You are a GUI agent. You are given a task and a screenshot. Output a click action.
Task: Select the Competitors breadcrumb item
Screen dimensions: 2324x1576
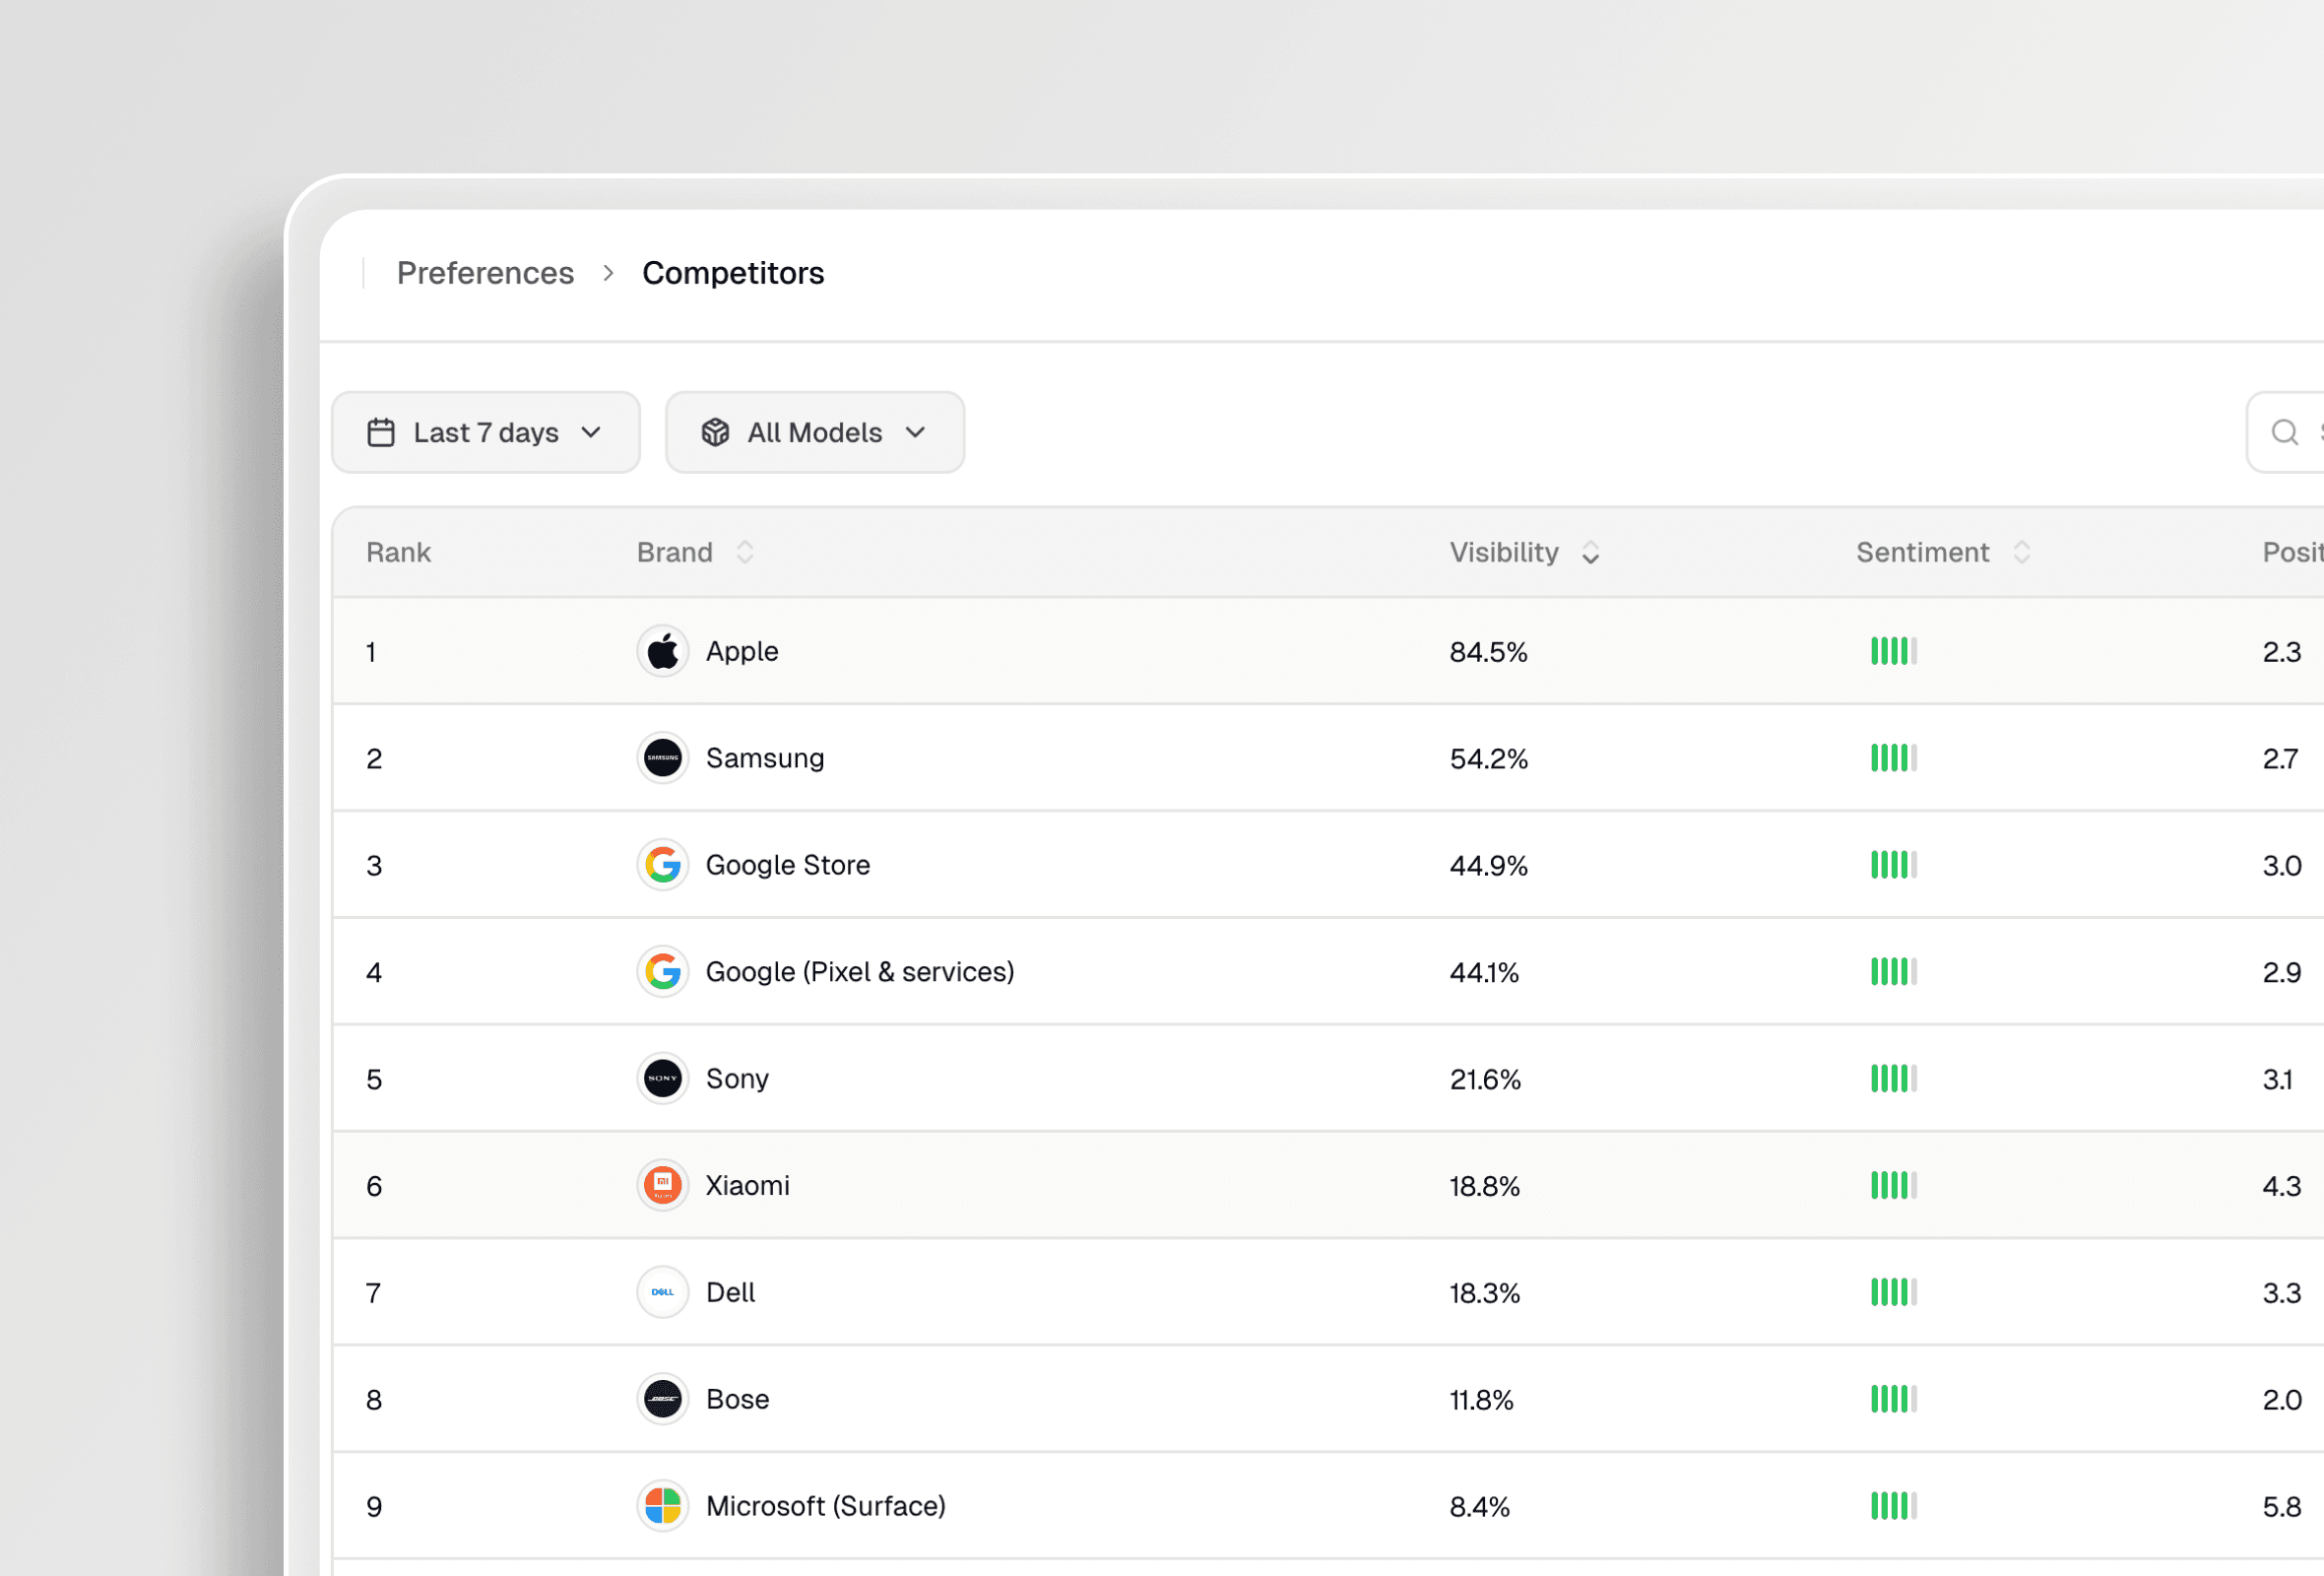(x=733, y=272)
